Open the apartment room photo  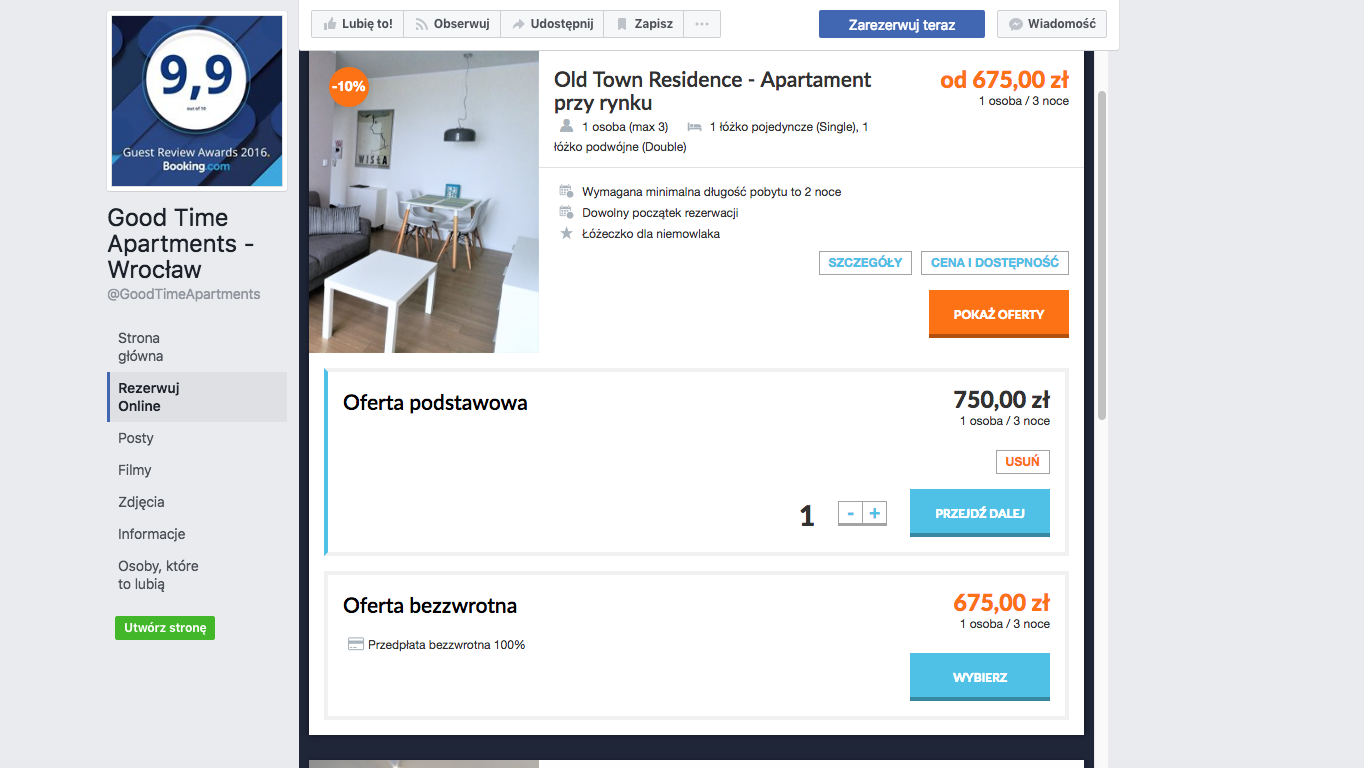[x=424, y=202]
